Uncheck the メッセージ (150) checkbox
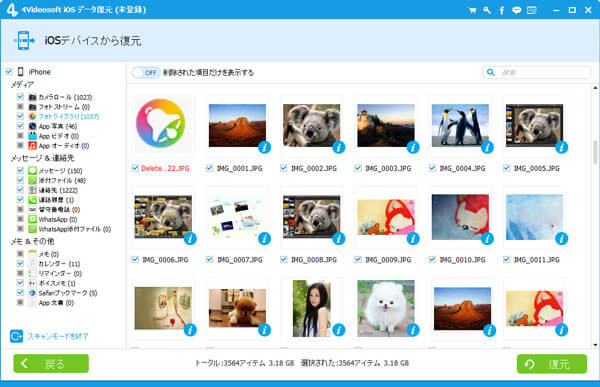The image size is (600, 387). [20, 170]
